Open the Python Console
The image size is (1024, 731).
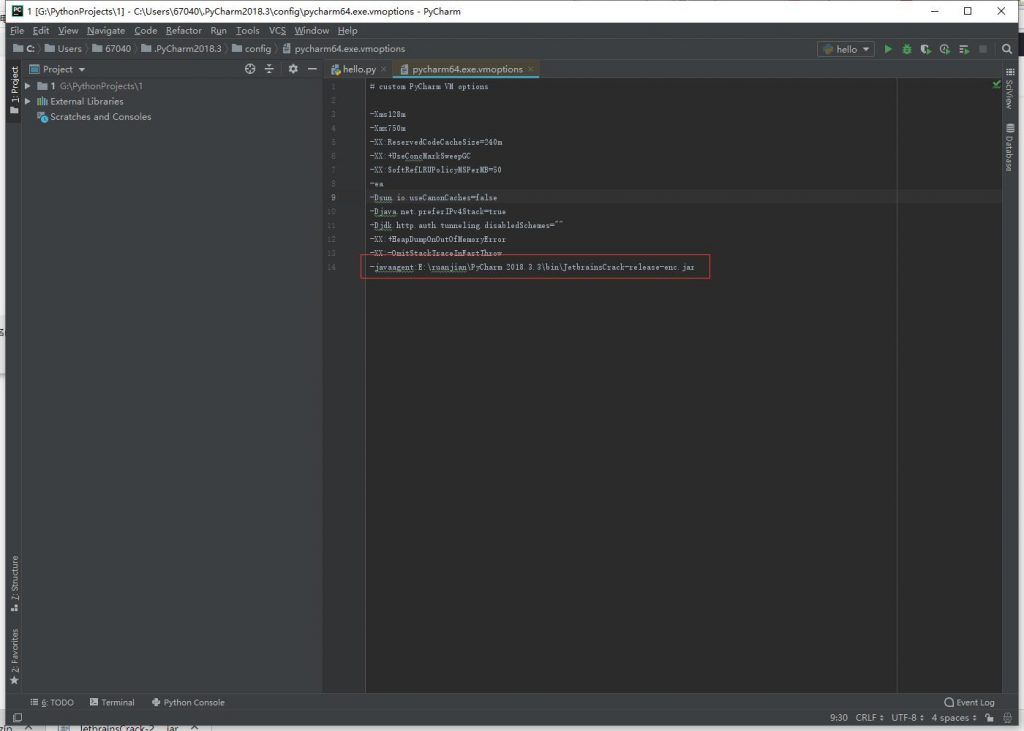pyautogui.click(x=188, y=702)
